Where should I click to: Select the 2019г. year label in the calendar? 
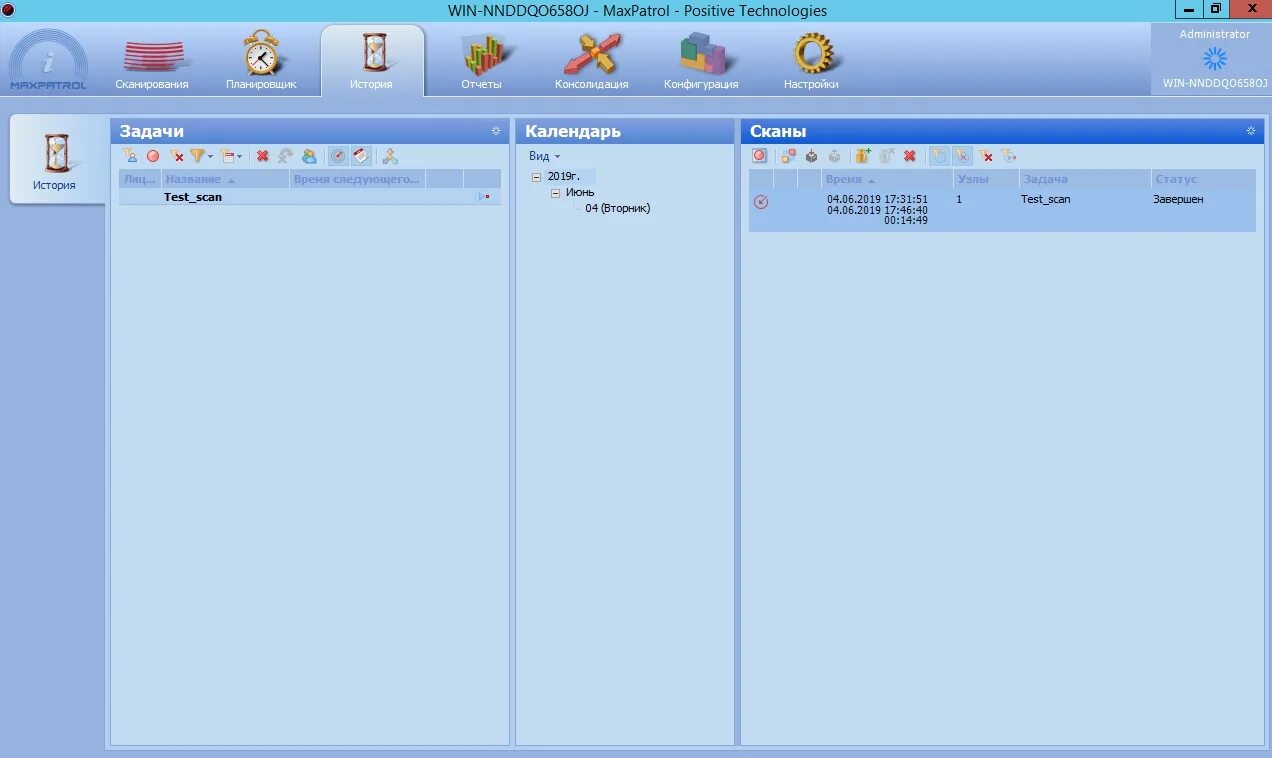click(562, 176)
